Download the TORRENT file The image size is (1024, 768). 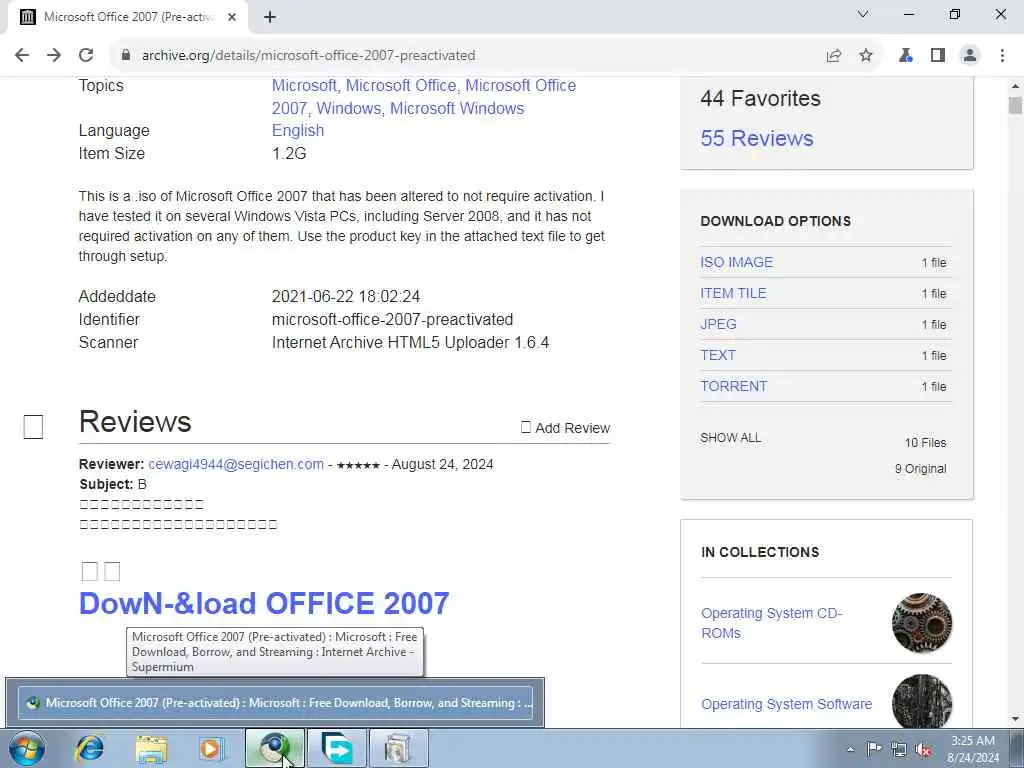point(734,386)
